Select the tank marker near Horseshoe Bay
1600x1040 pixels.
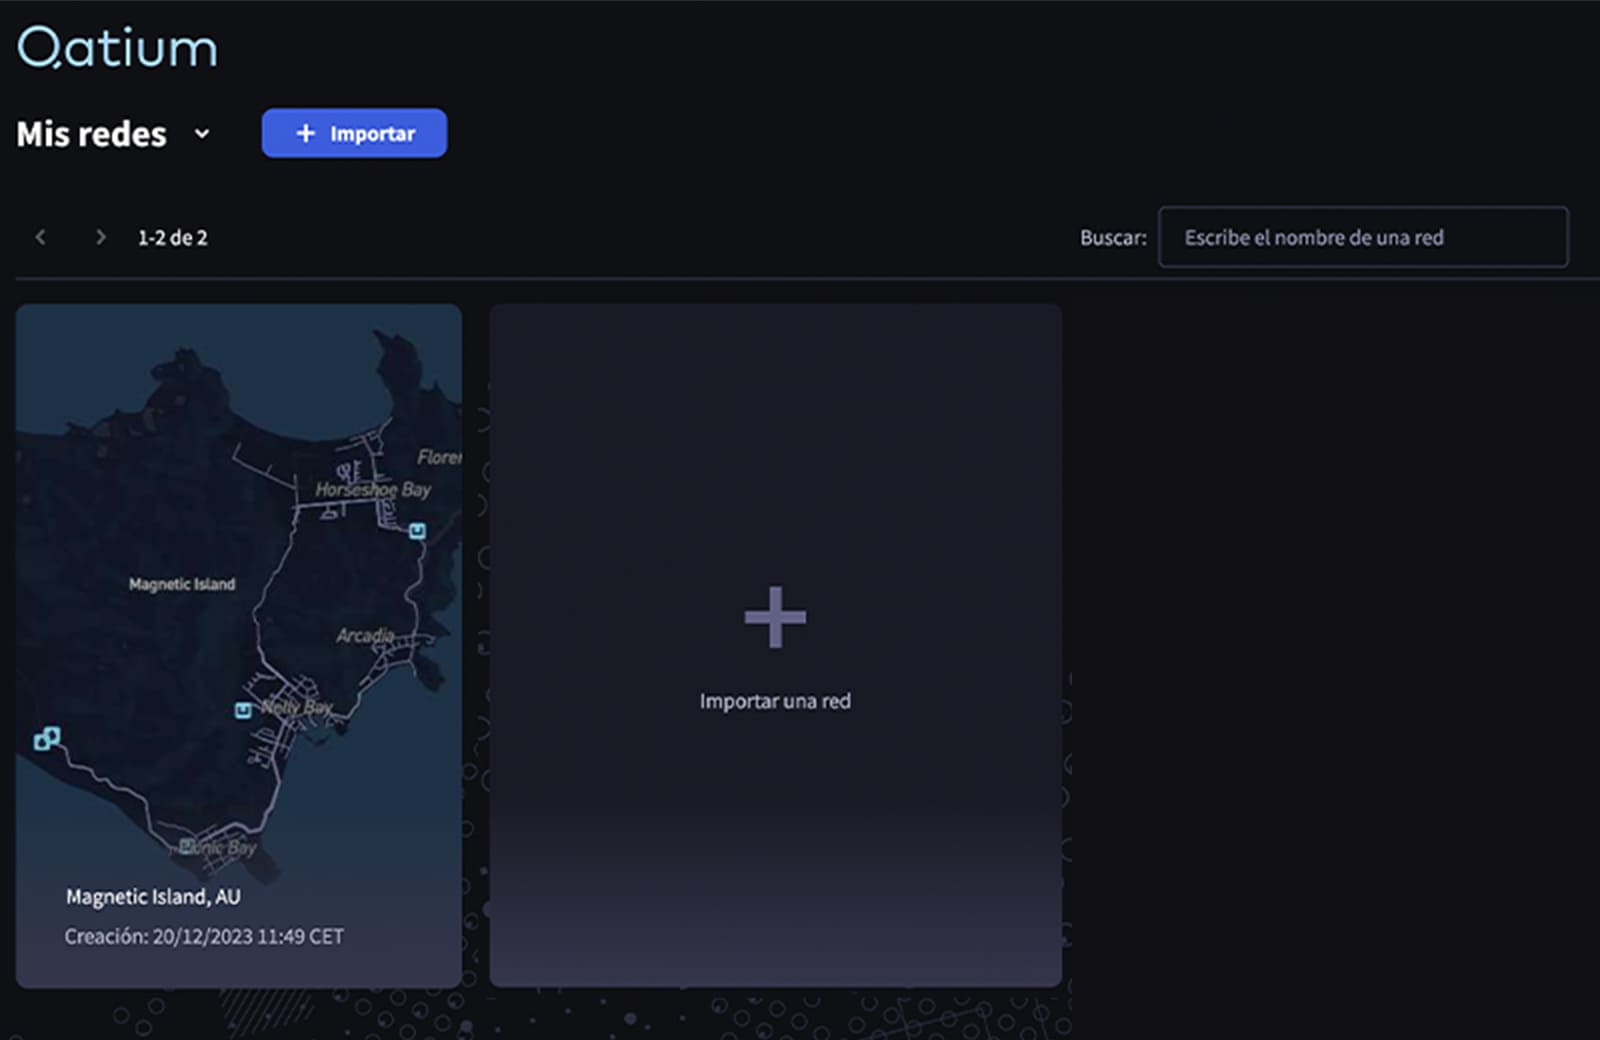(417, 531)
